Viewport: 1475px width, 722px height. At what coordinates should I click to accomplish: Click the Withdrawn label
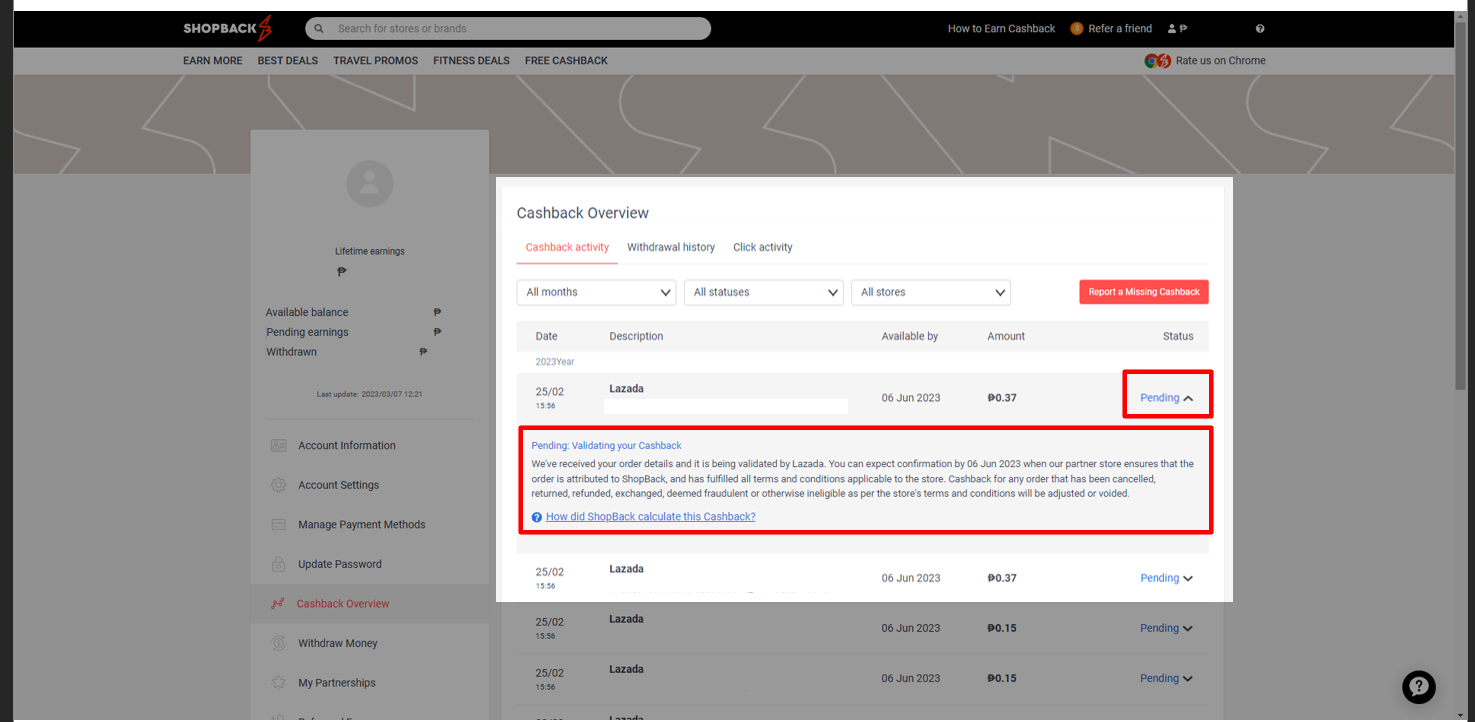click(x=291, y=352)
